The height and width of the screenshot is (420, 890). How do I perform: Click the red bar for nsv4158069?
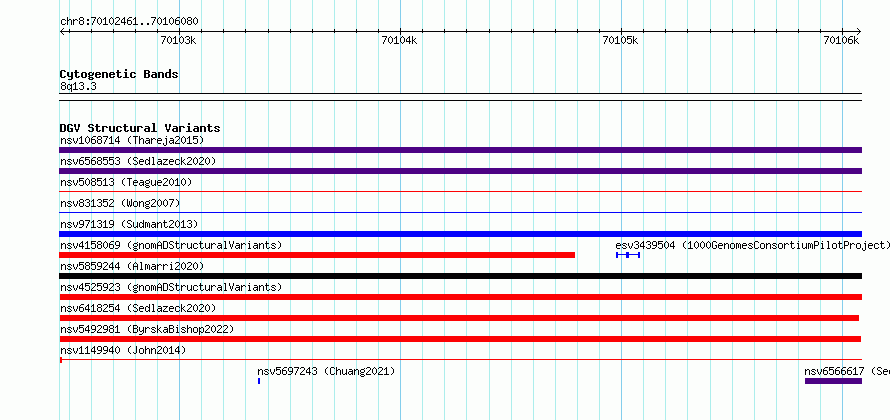click(x=317, y=255)
